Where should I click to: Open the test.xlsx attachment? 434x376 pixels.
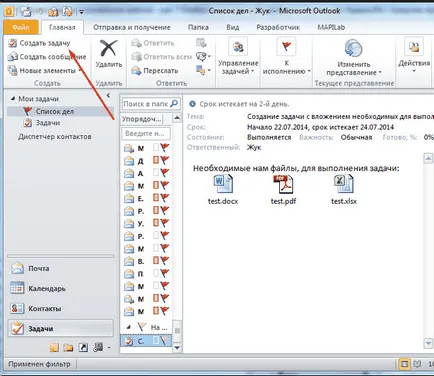click(x=344, y=189)
